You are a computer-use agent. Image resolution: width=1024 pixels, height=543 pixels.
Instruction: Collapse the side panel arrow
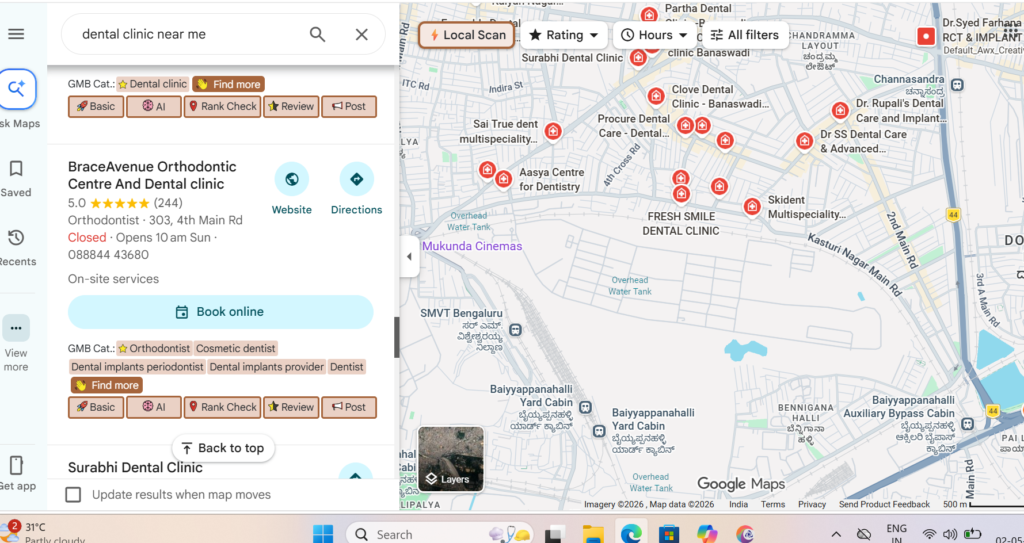point(409,256)
